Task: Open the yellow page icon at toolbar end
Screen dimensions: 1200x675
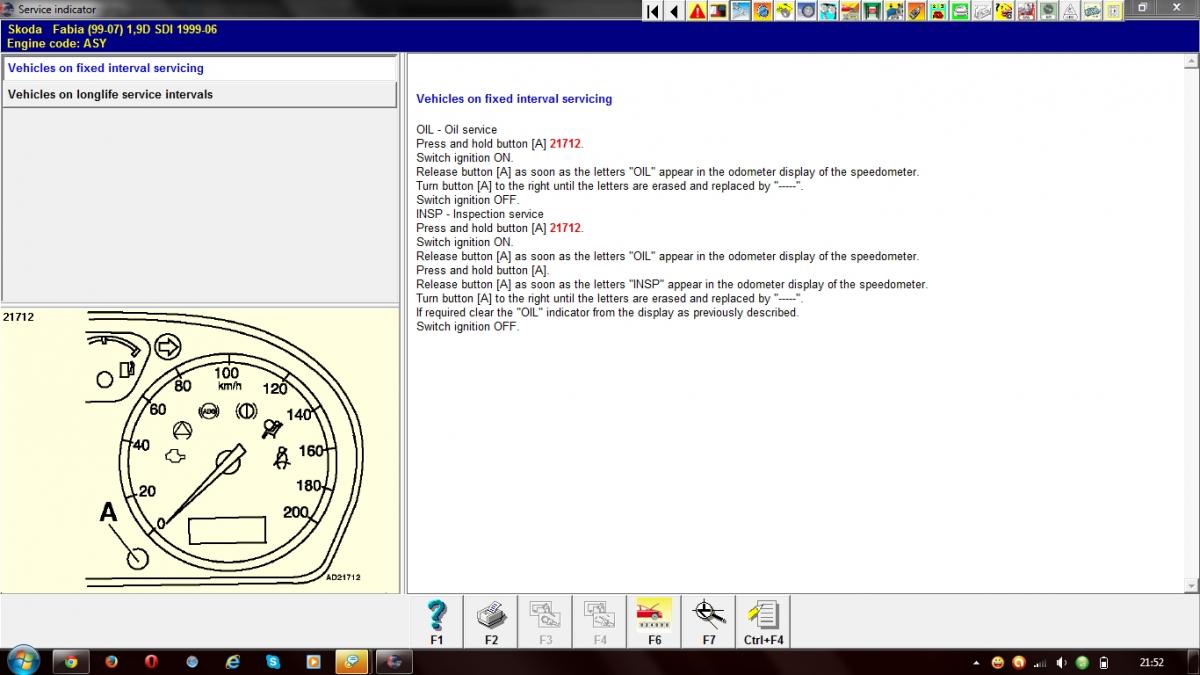Action: tap(1114, 11)
